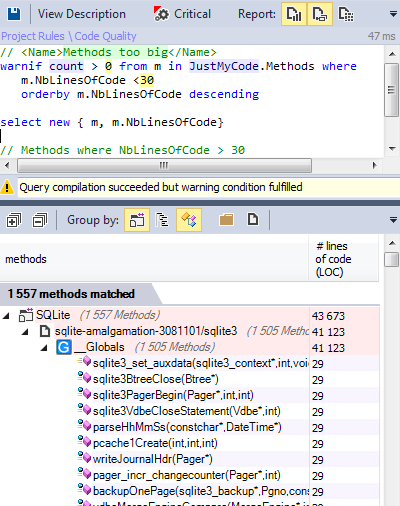Click the code editor horizontal scrollbar thumb
The height and width of the screenshot is (506, 400).
point(164,165)
